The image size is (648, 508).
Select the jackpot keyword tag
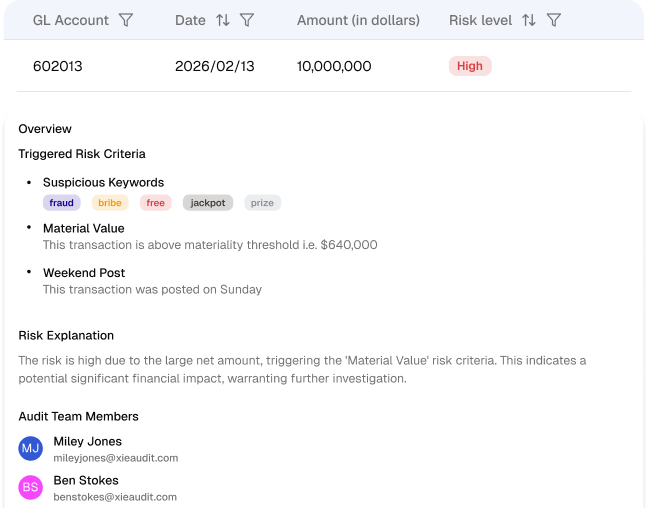[x=208, y=203]
